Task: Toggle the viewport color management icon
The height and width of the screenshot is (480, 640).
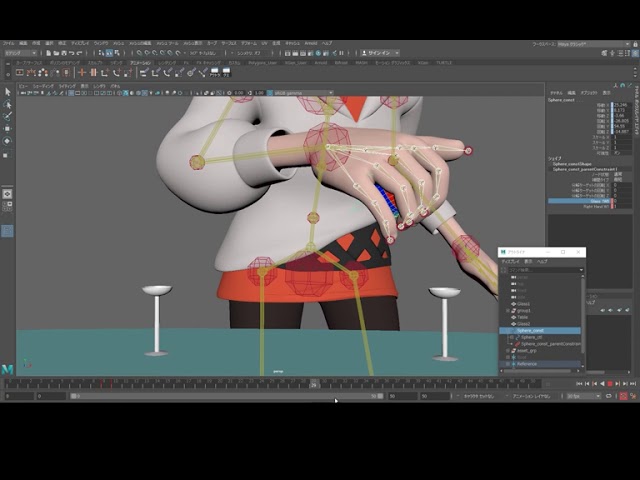Action: [269, 93]
